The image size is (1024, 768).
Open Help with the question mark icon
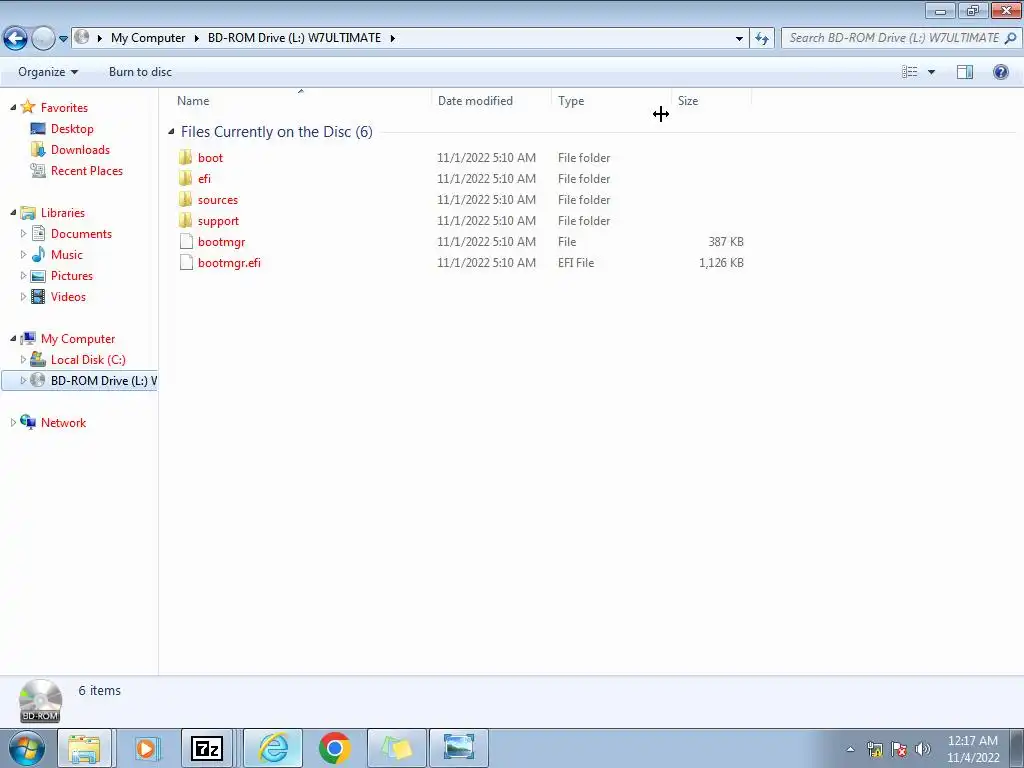pyautogui.click(x=1000, y=72)
